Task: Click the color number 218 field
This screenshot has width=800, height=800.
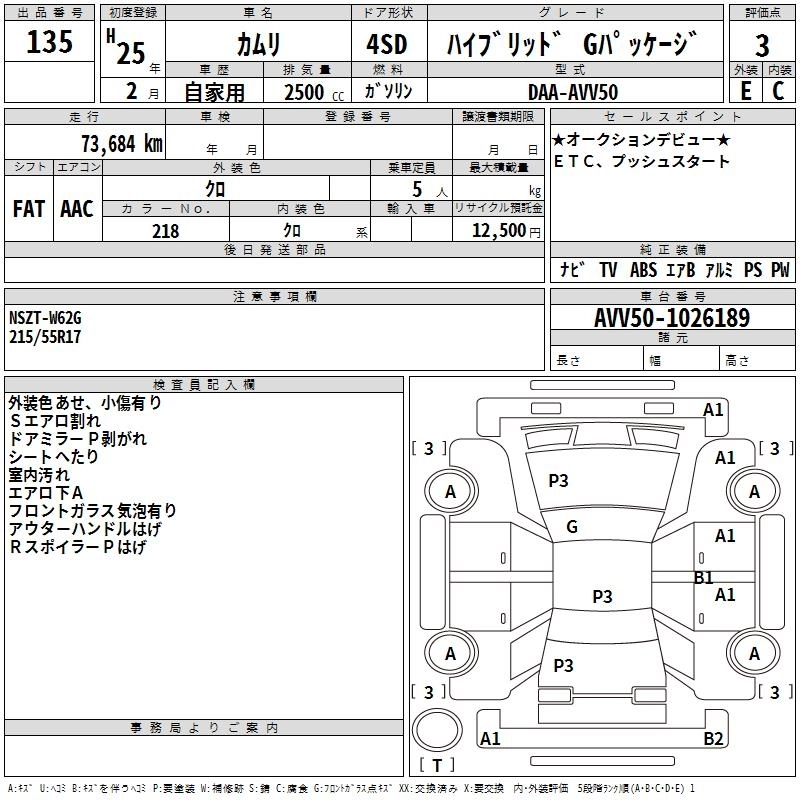Action: coord(166,231)
